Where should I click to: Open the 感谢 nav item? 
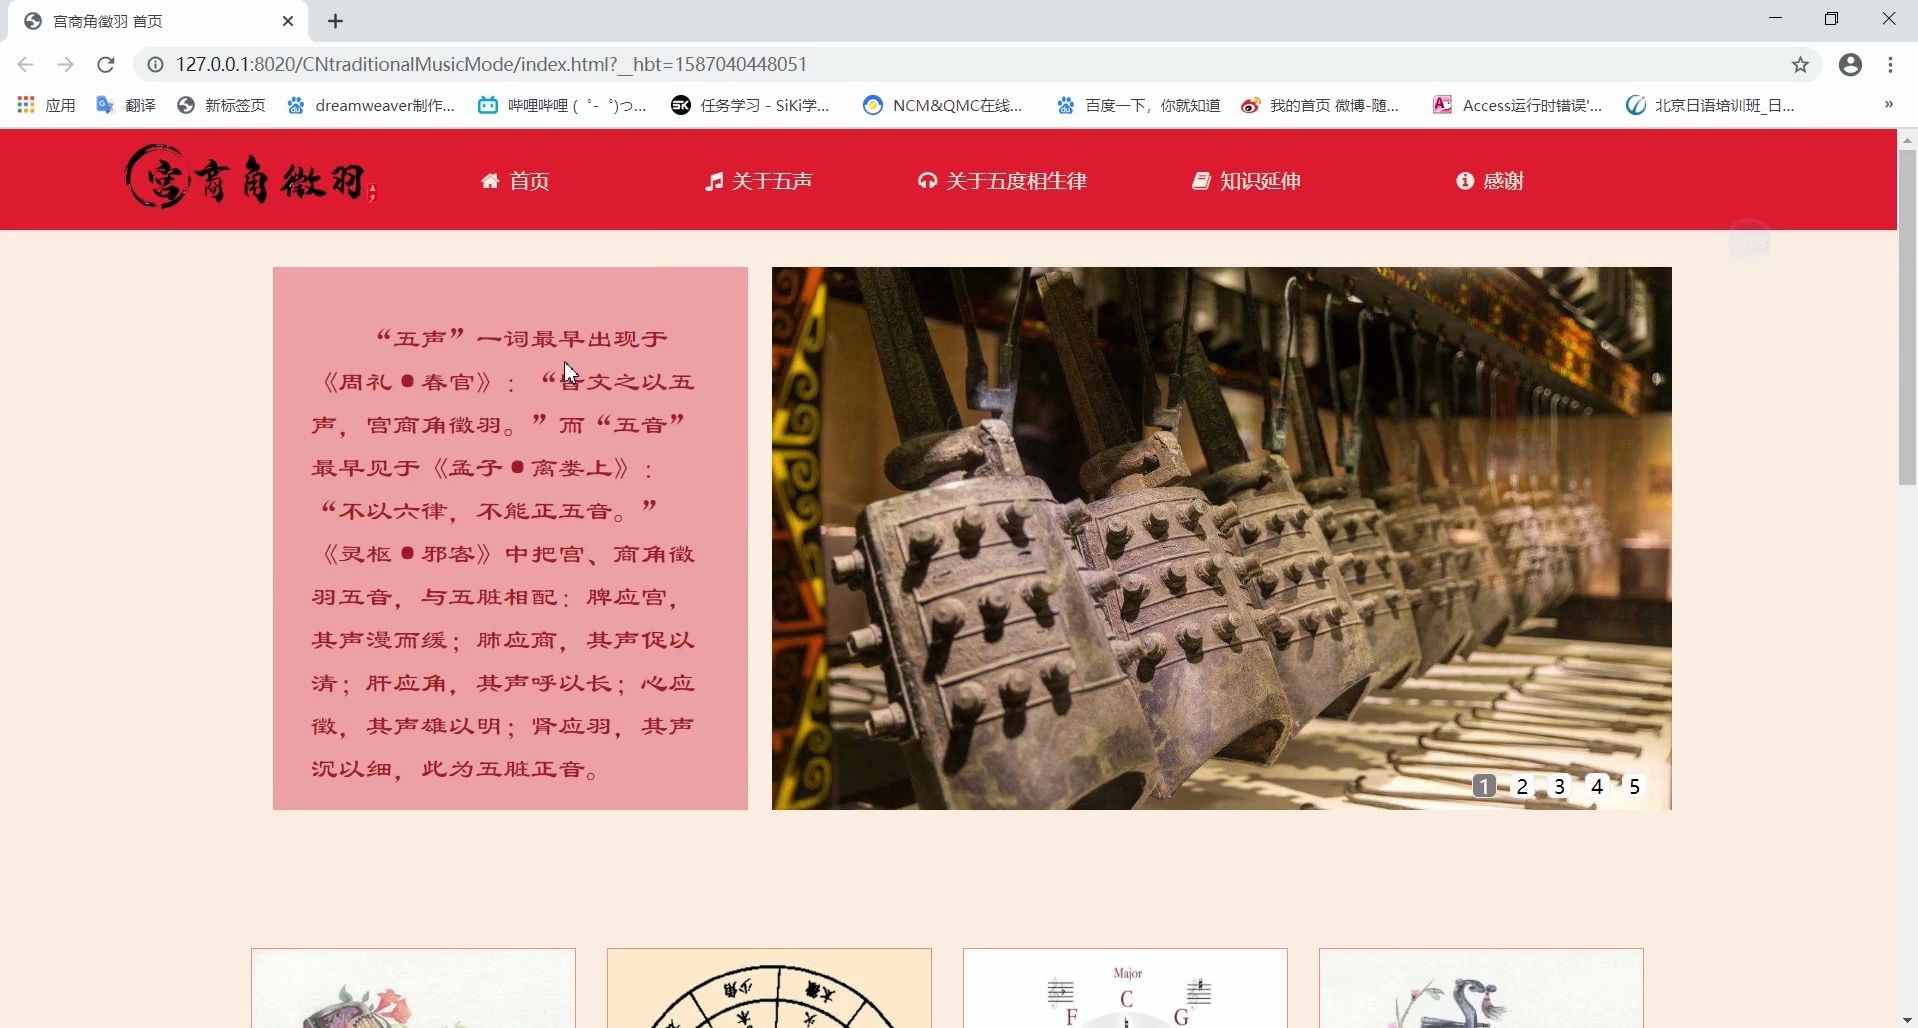pos(1490,181)
